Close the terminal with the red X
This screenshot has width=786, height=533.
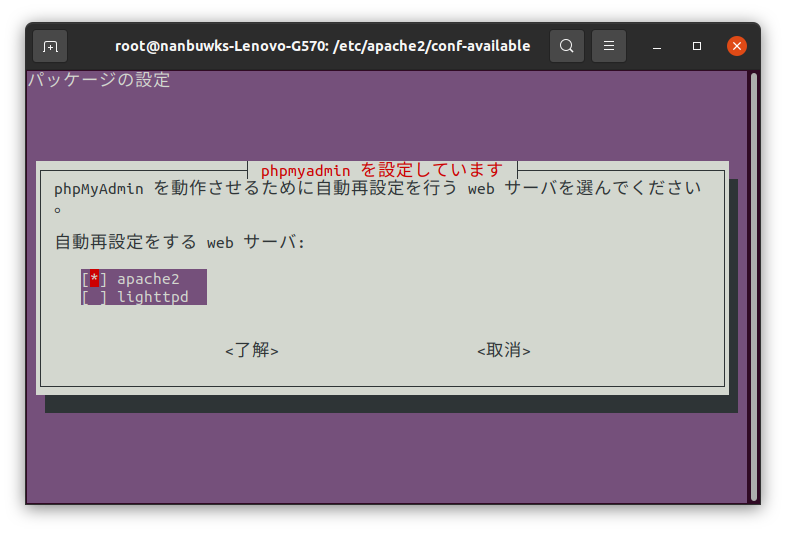[737, 46]
